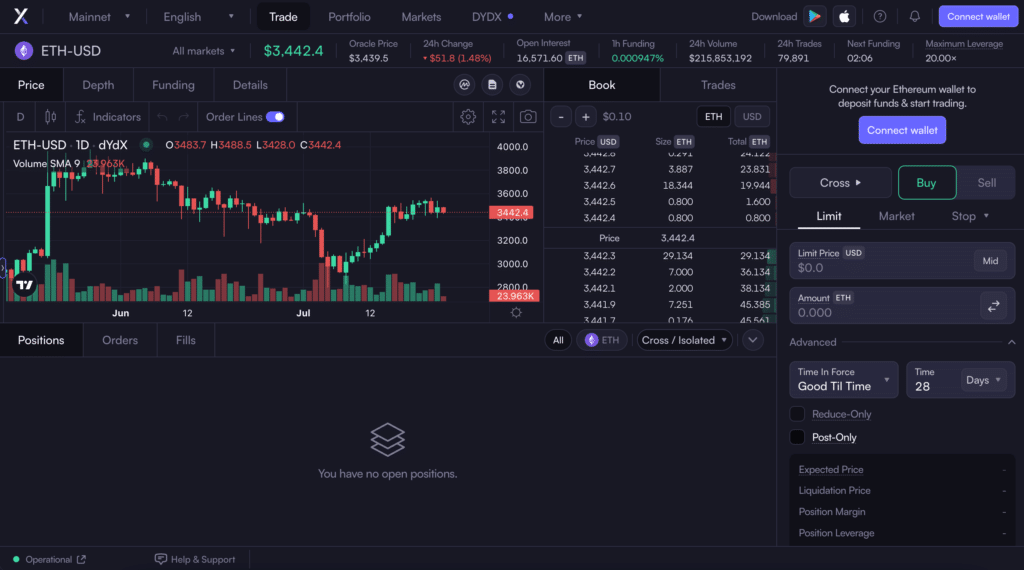This screenshot has height=570, width=1024.
Task: Collapse Advanced options section
Action: 1011,342
